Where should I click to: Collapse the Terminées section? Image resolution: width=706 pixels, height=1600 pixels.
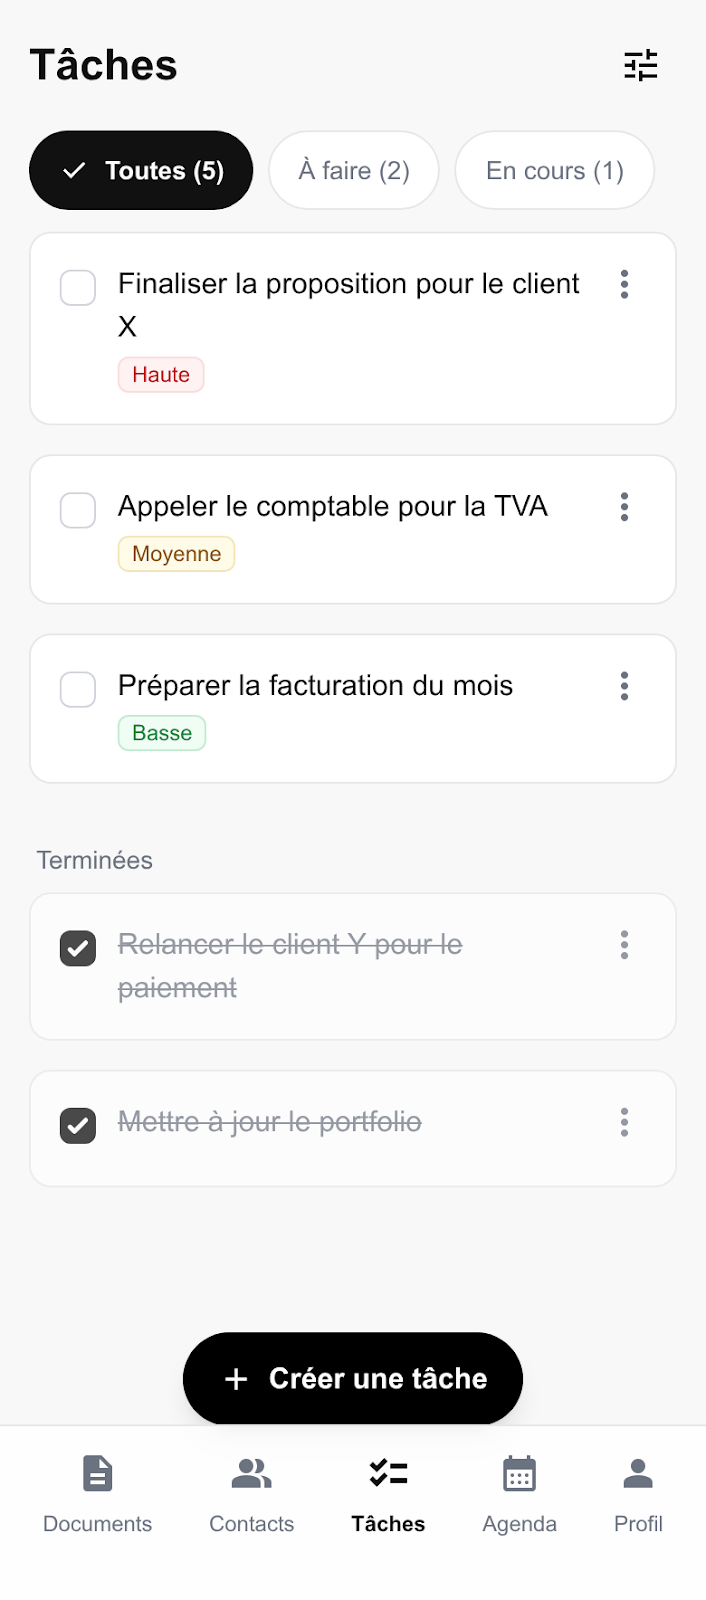(94, 860)
